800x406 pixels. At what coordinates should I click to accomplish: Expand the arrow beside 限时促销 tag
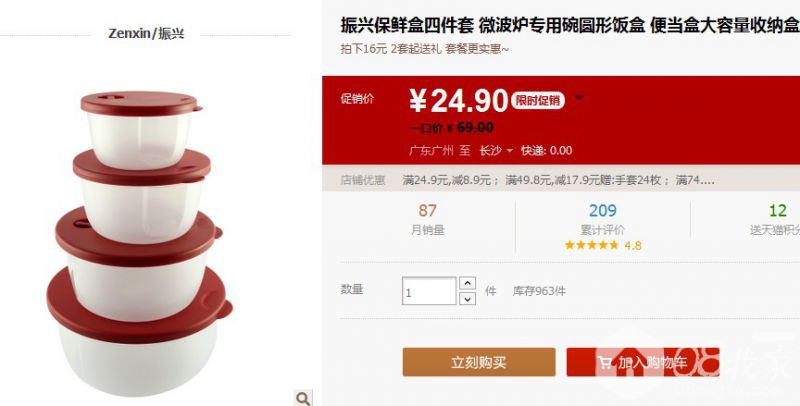579,97
